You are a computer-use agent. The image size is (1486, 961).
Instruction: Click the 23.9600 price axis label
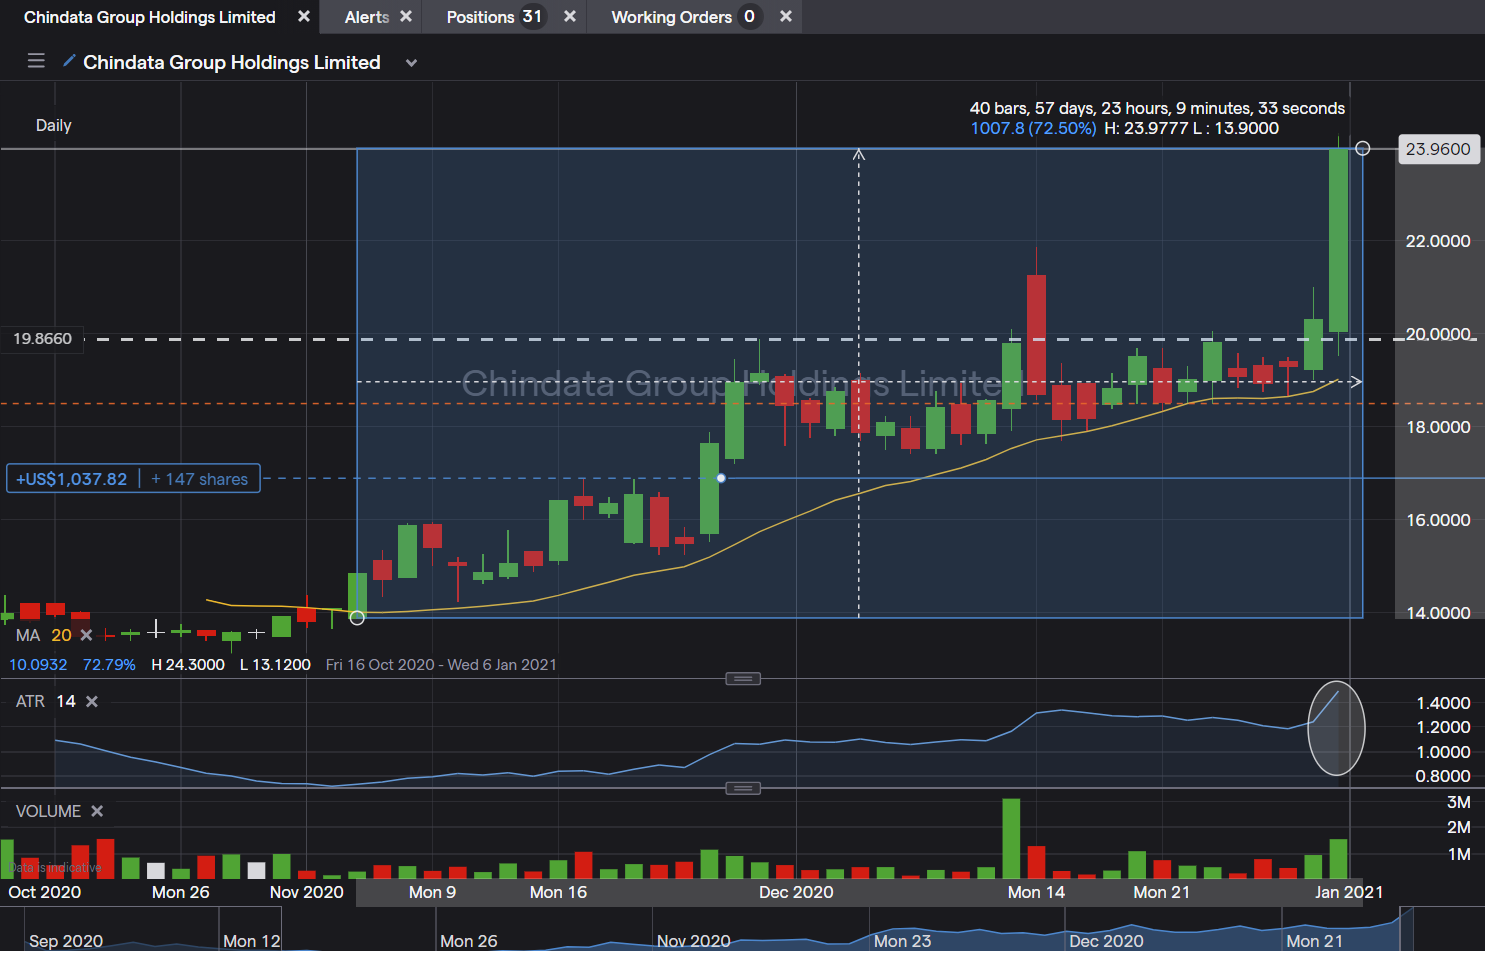tap(1438, 149)
